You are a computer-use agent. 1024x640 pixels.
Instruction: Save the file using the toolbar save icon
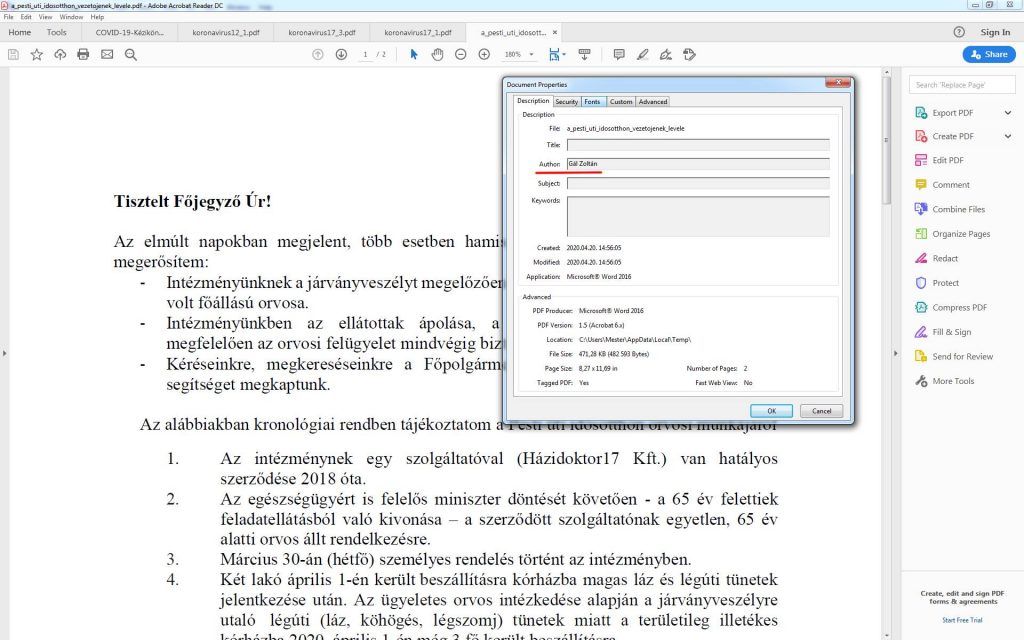13,55
